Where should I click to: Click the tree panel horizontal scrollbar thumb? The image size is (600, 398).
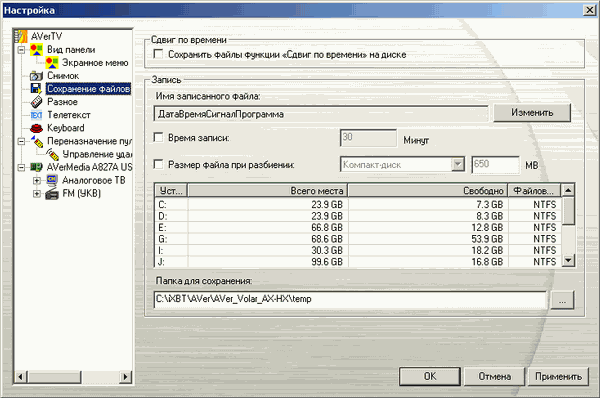tap(54, 377)
